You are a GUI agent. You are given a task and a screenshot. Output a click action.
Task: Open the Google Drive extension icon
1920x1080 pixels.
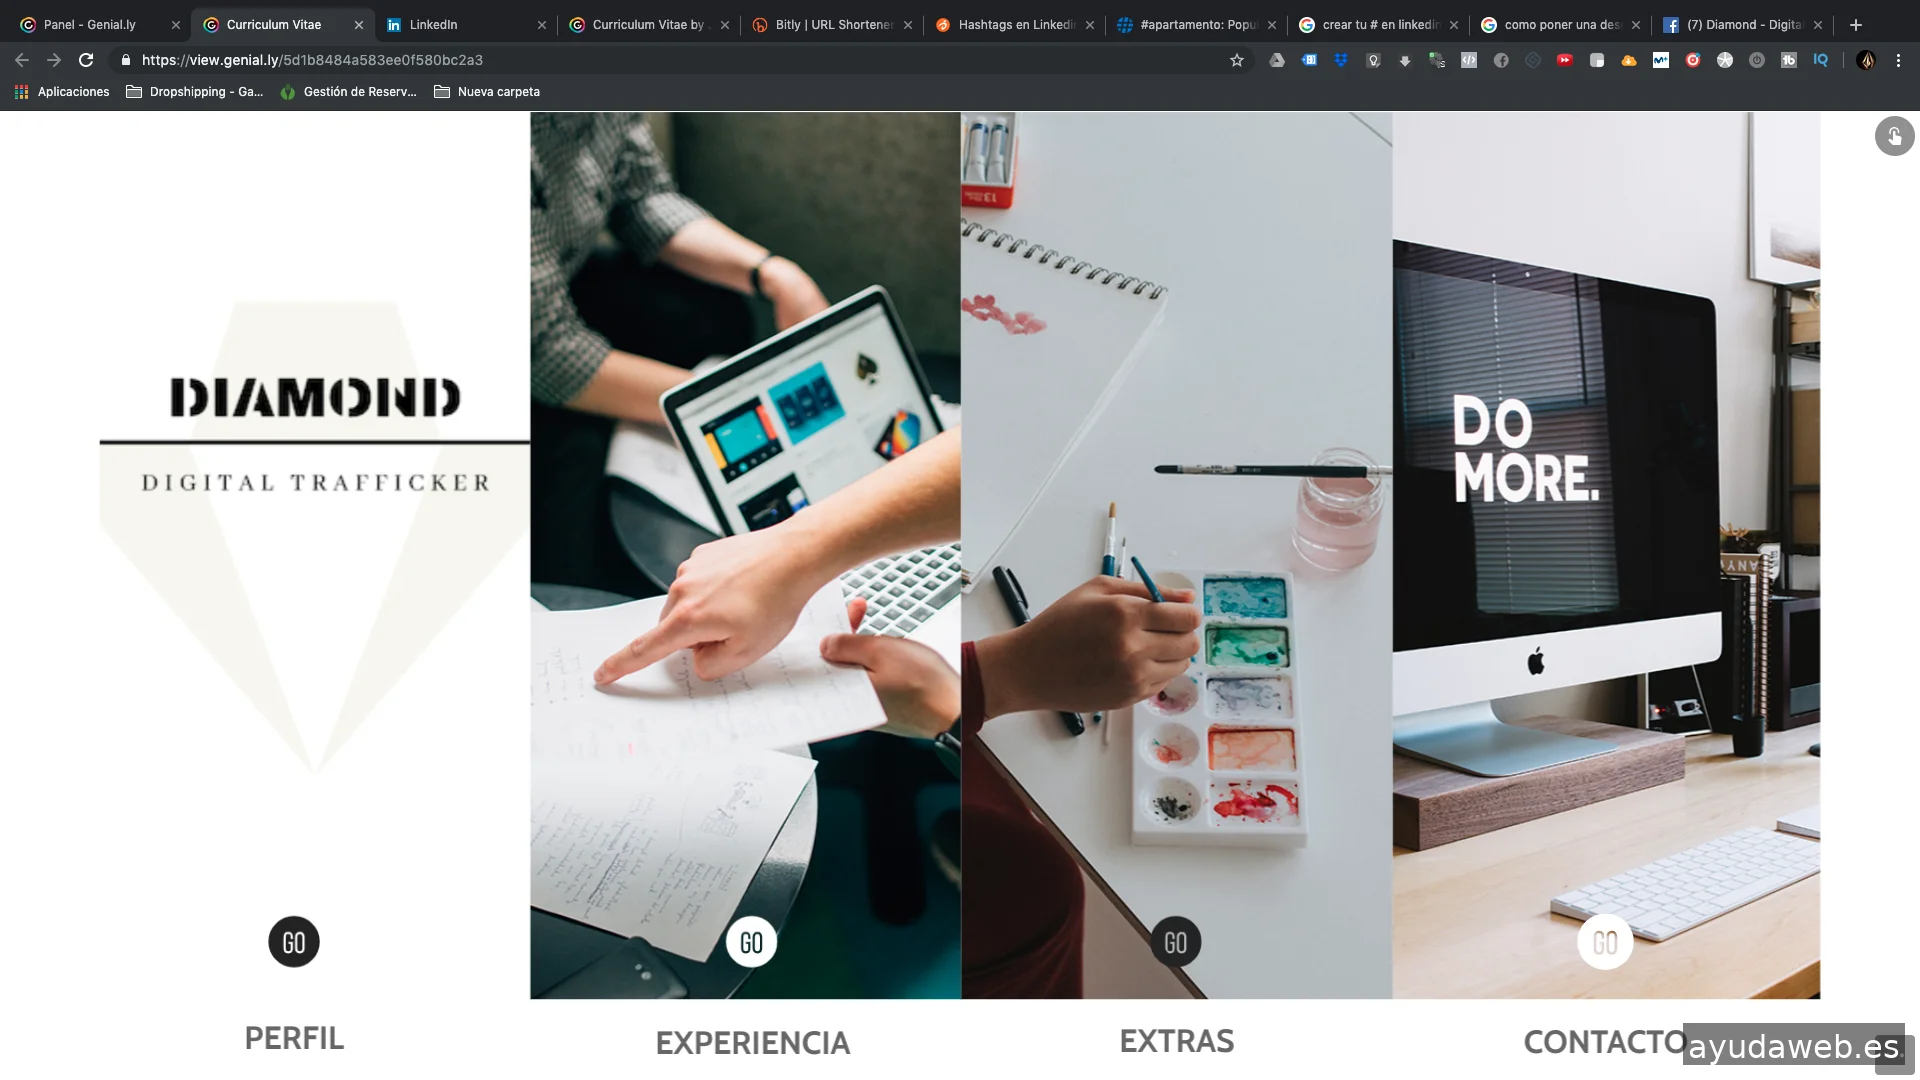1277,60
